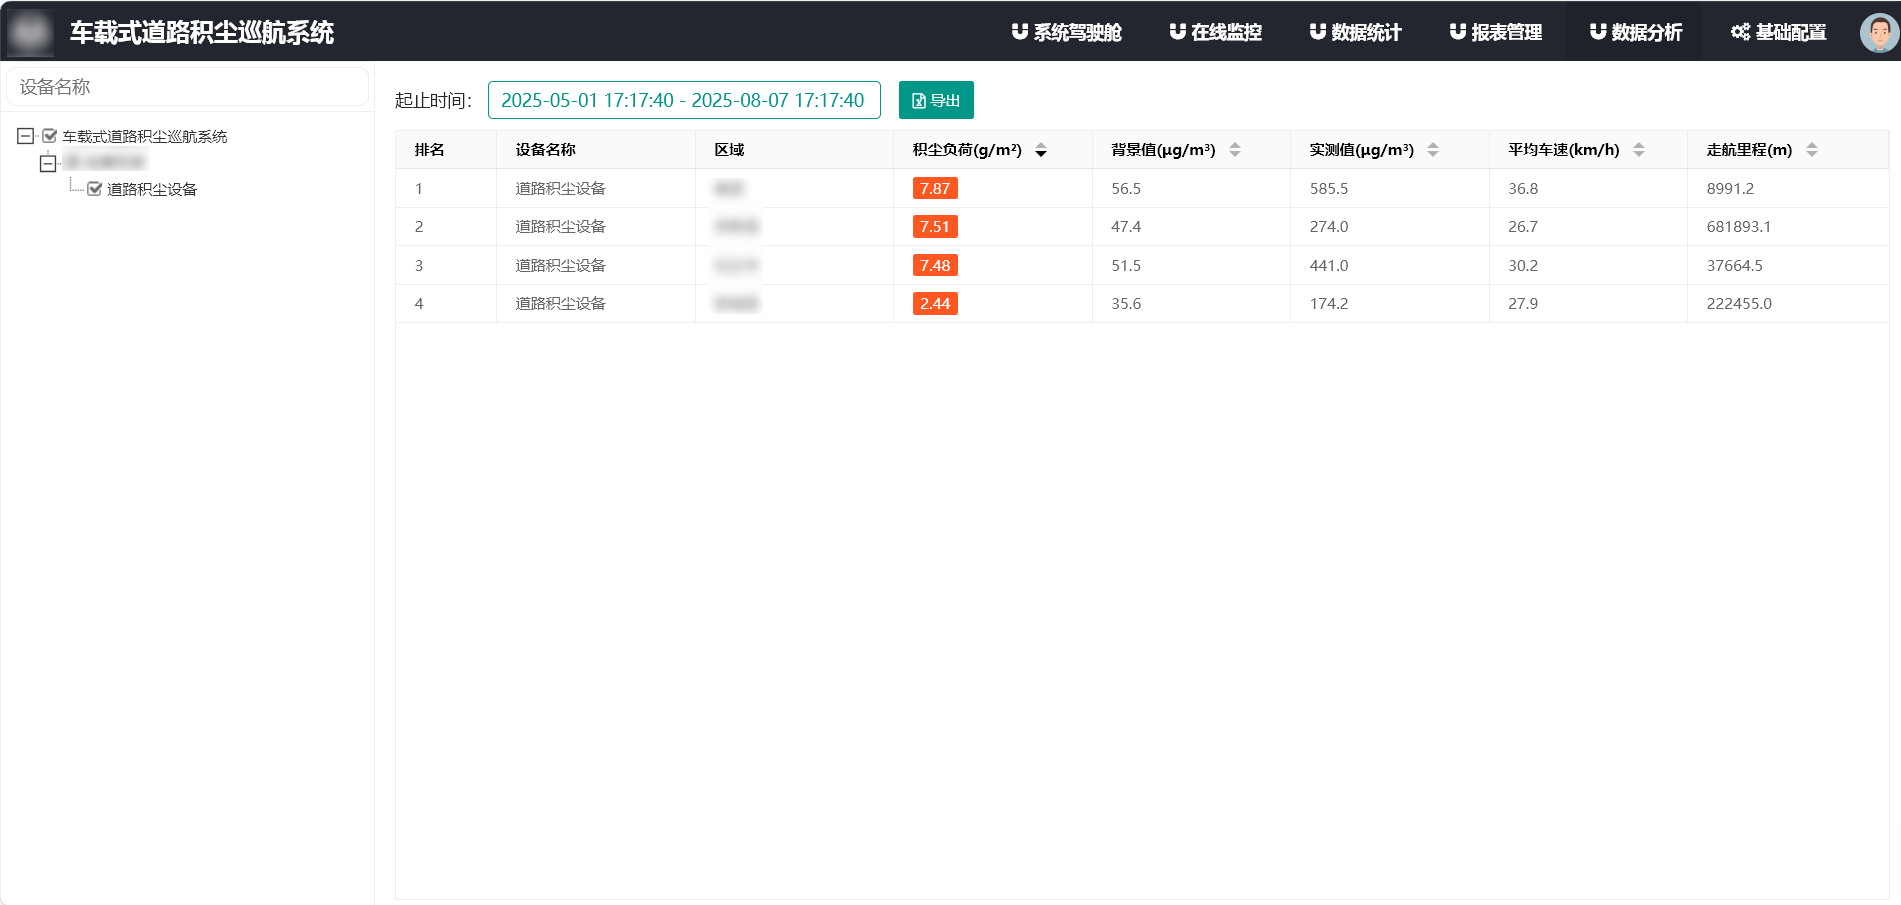Open the 起止时间 date range picker
The width and height of the screenshot is (1901, 905).
(683, 100)
